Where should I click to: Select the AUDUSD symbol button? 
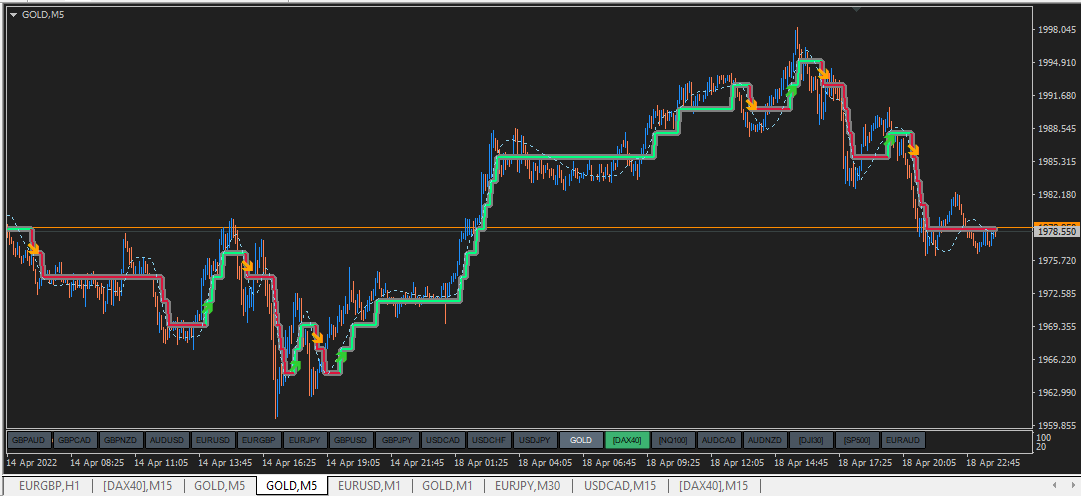pos(168,440)
